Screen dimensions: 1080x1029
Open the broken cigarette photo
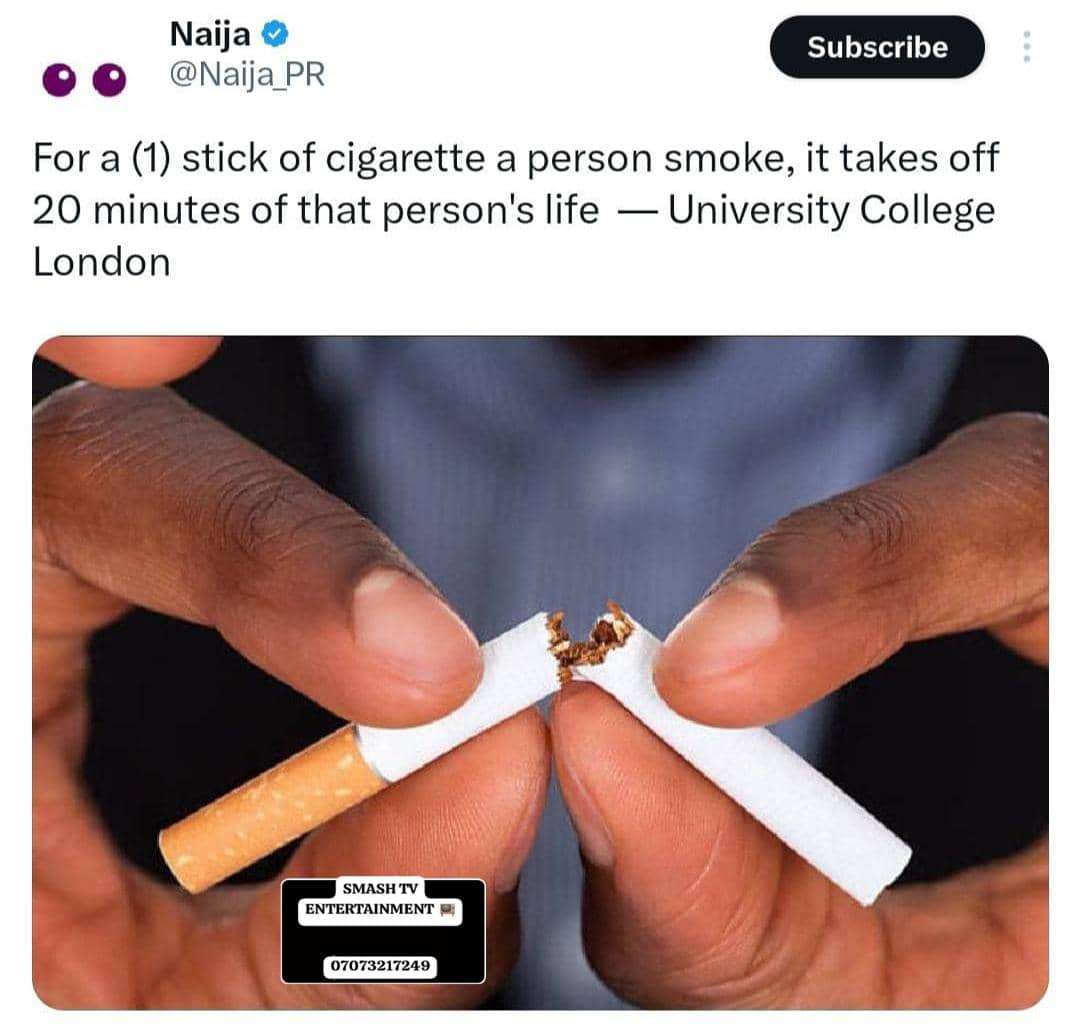(x=540, y=672)
